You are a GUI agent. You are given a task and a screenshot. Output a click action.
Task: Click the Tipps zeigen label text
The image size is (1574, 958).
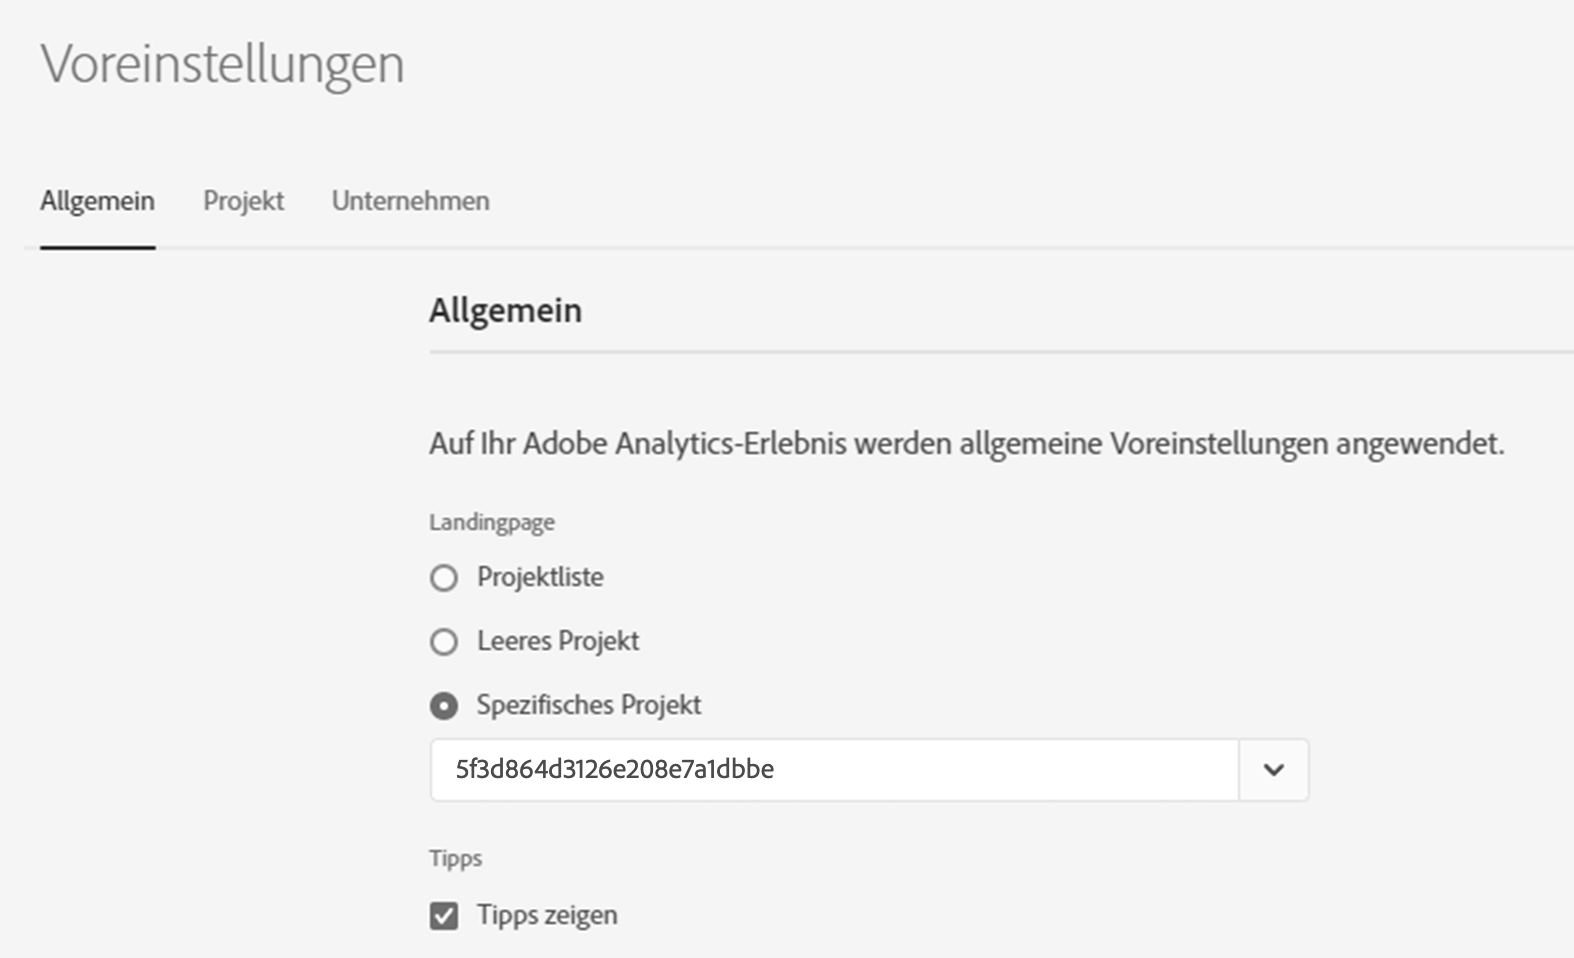[547, 915]
